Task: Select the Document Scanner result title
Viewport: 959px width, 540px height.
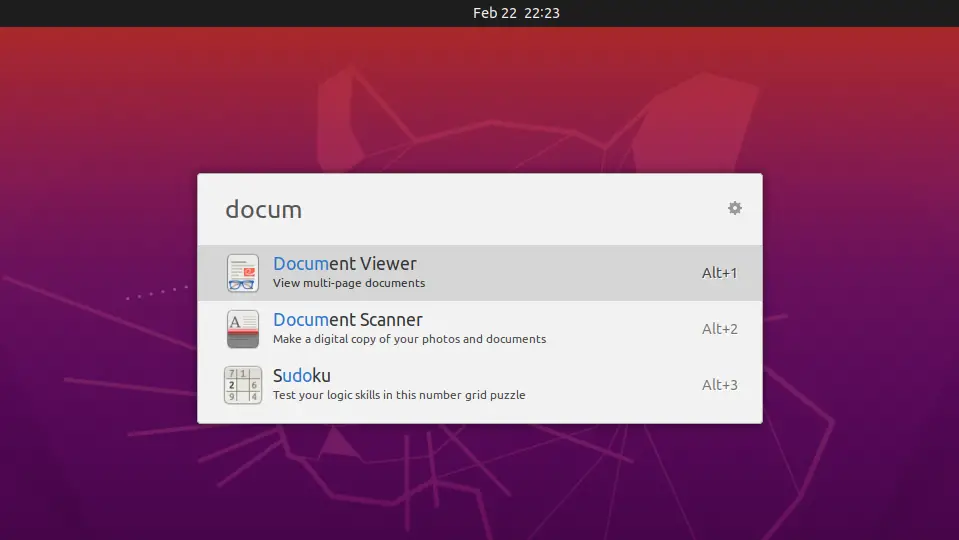Action: click(x=347, y=319)
